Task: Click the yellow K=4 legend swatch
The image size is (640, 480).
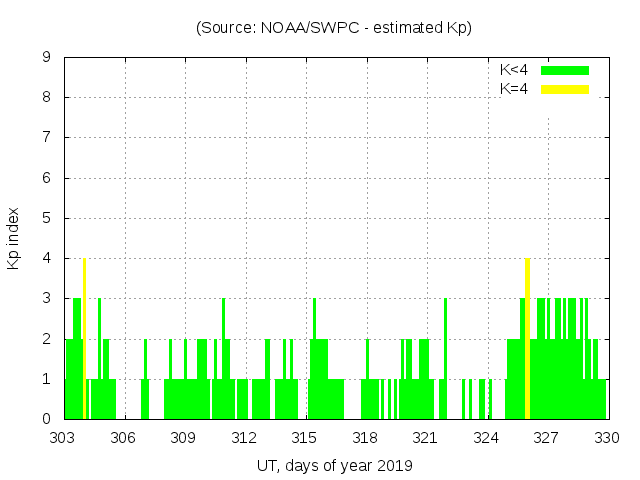Action: [565, 89]
